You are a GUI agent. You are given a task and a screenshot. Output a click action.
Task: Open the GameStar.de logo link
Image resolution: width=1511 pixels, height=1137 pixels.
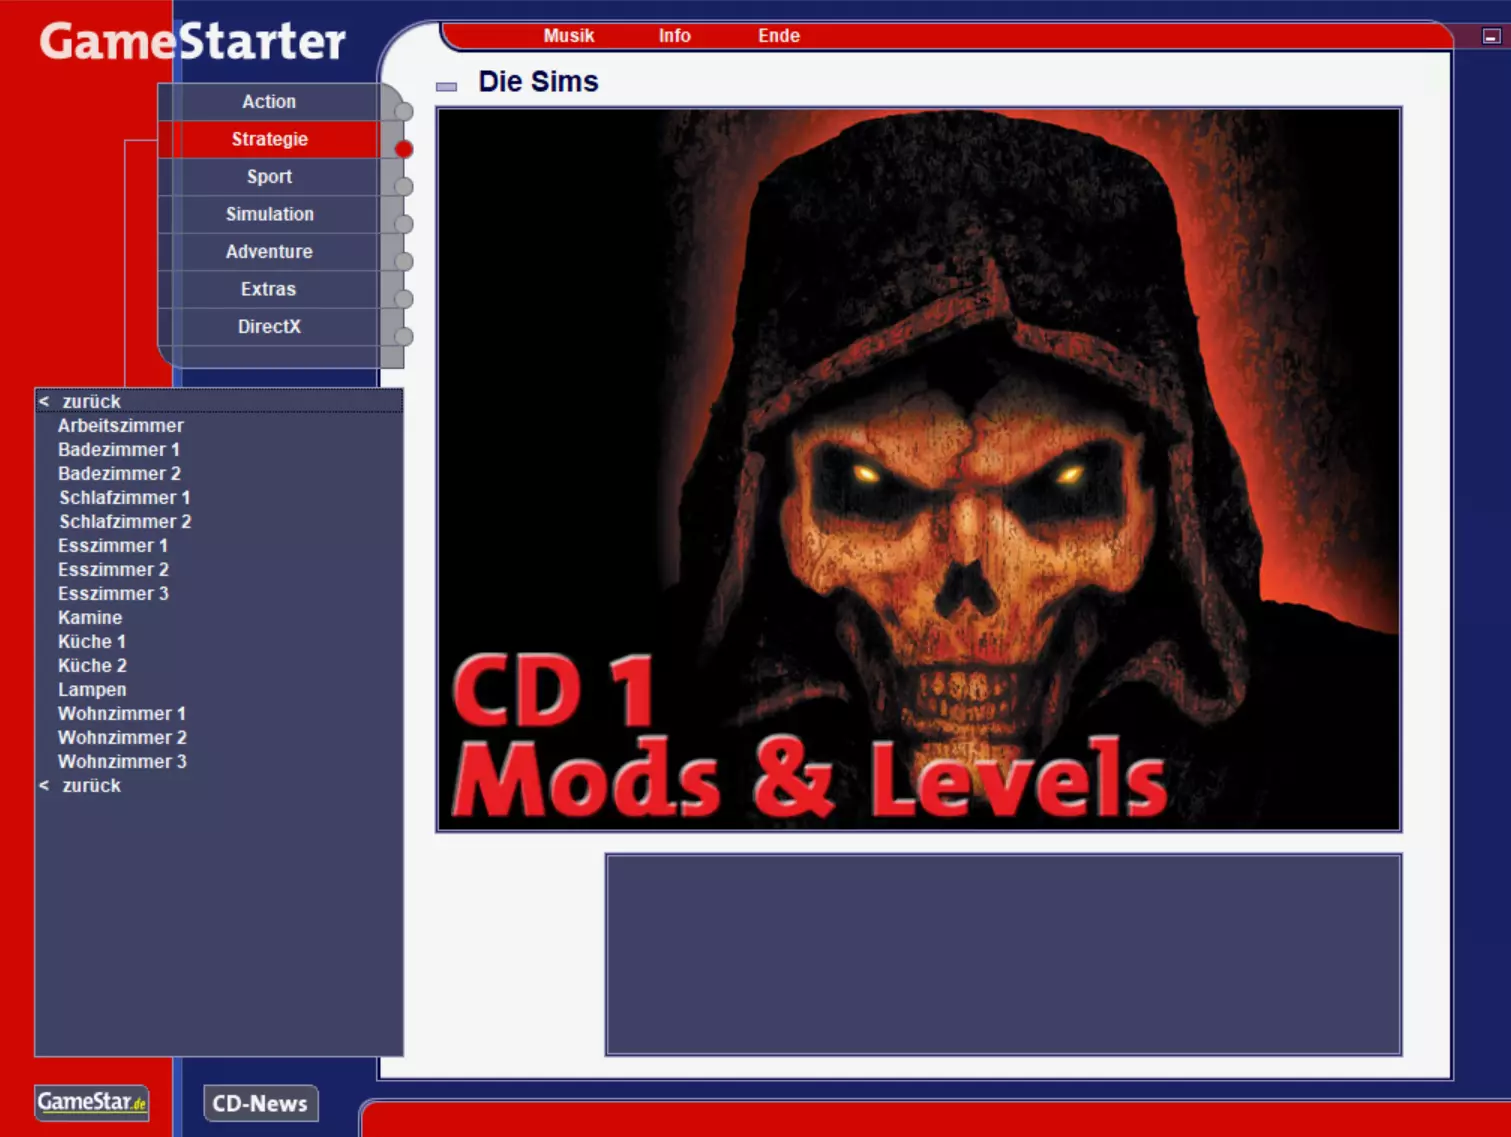coord(91,1102)
